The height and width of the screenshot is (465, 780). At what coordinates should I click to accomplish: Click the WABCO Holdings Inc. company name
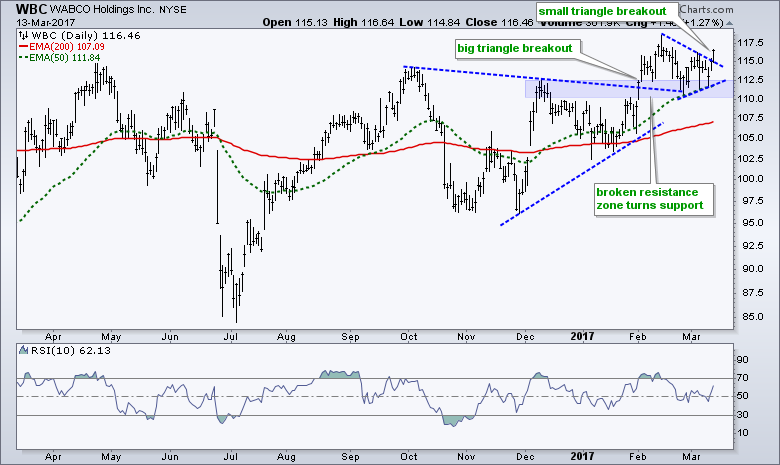[x=102, y=9]
